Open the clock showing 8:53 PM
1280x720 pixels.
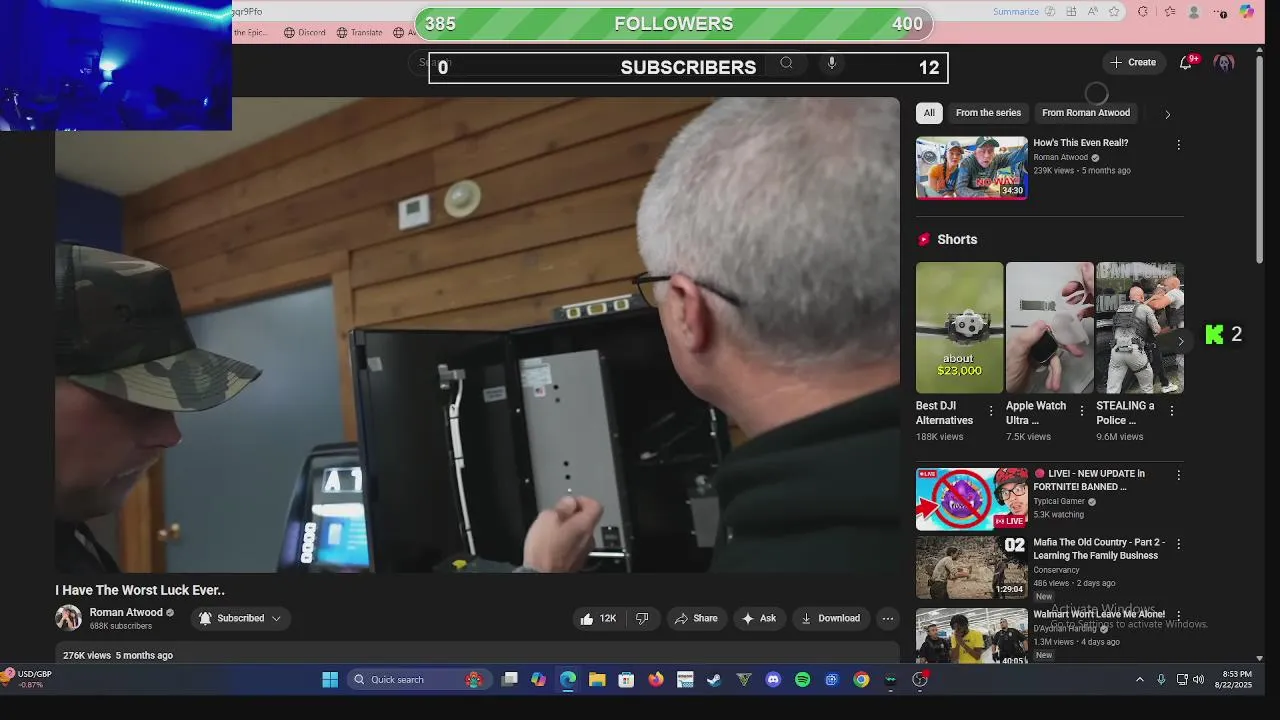pos(1233,680)
